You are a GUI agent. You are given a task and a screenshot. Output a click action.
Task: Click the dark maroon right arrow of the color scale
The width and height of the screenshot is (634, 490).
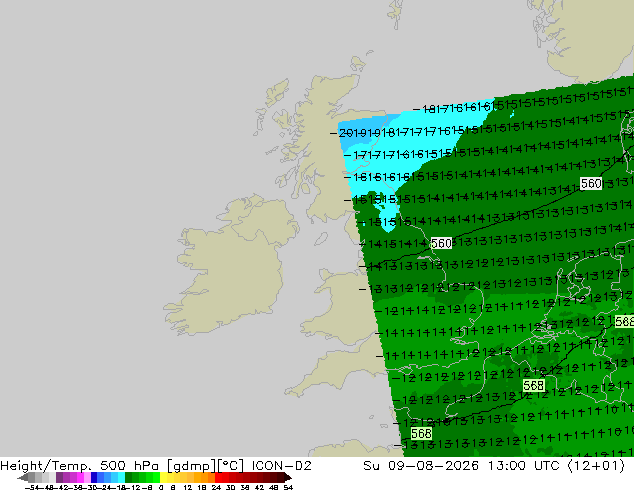[288, 478]
